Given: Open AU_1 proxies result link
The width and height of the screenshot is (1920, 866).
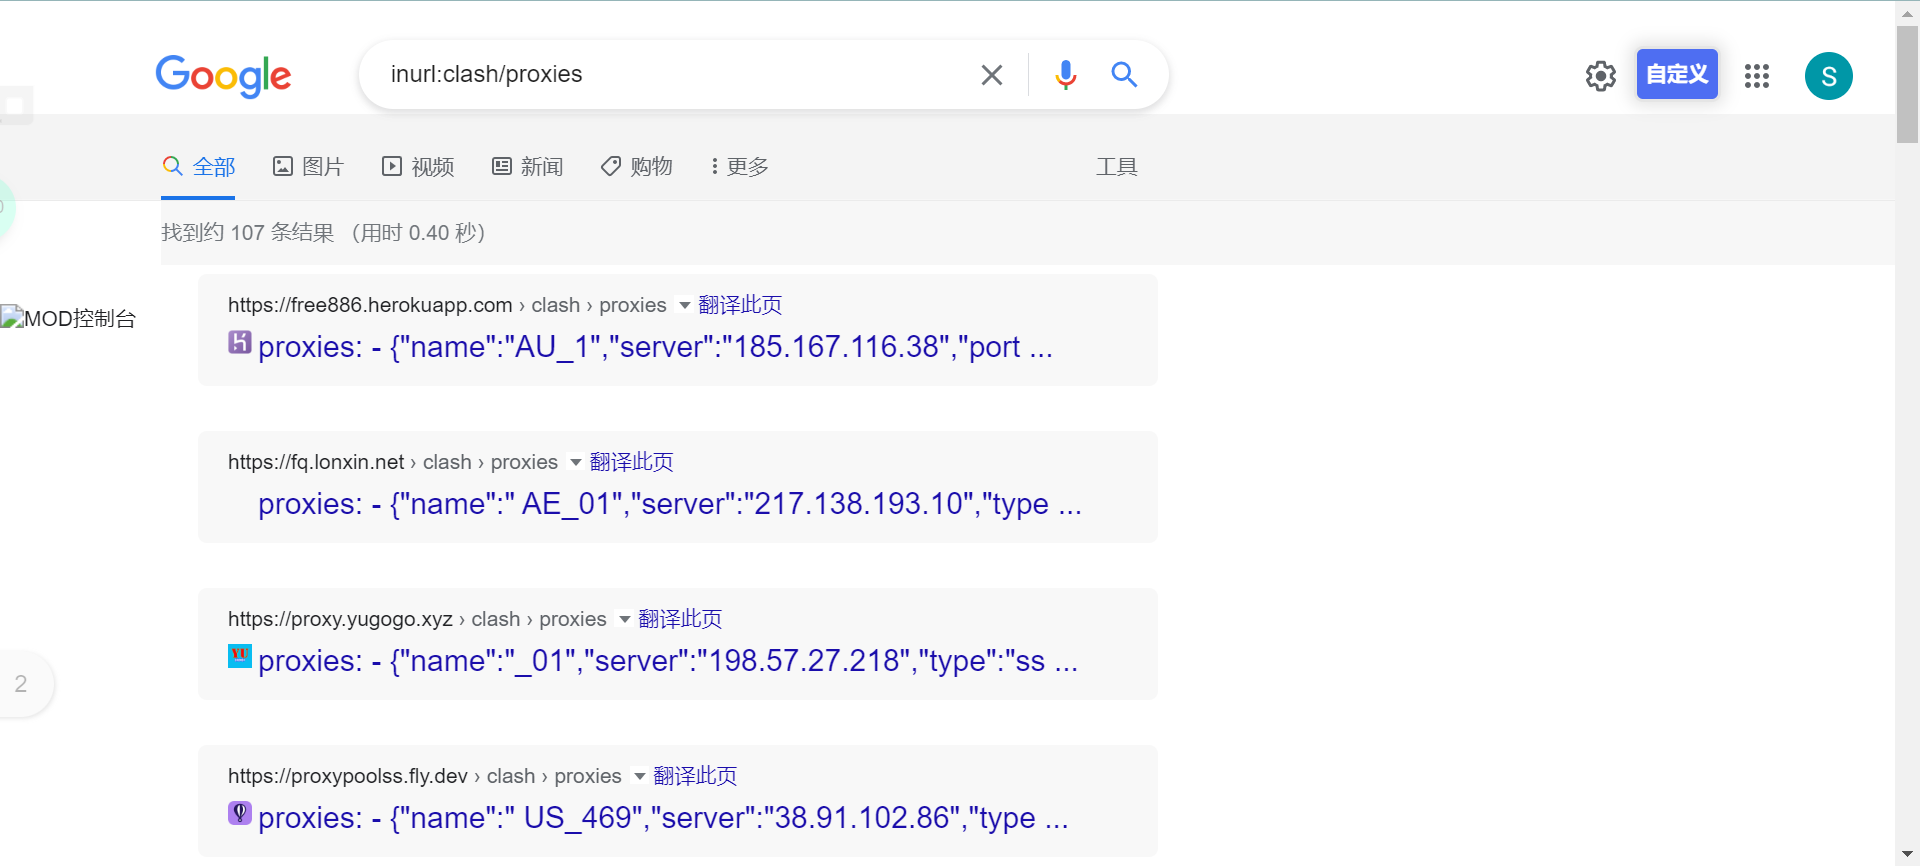Looking at the screenshot, I should pos(655,347).
